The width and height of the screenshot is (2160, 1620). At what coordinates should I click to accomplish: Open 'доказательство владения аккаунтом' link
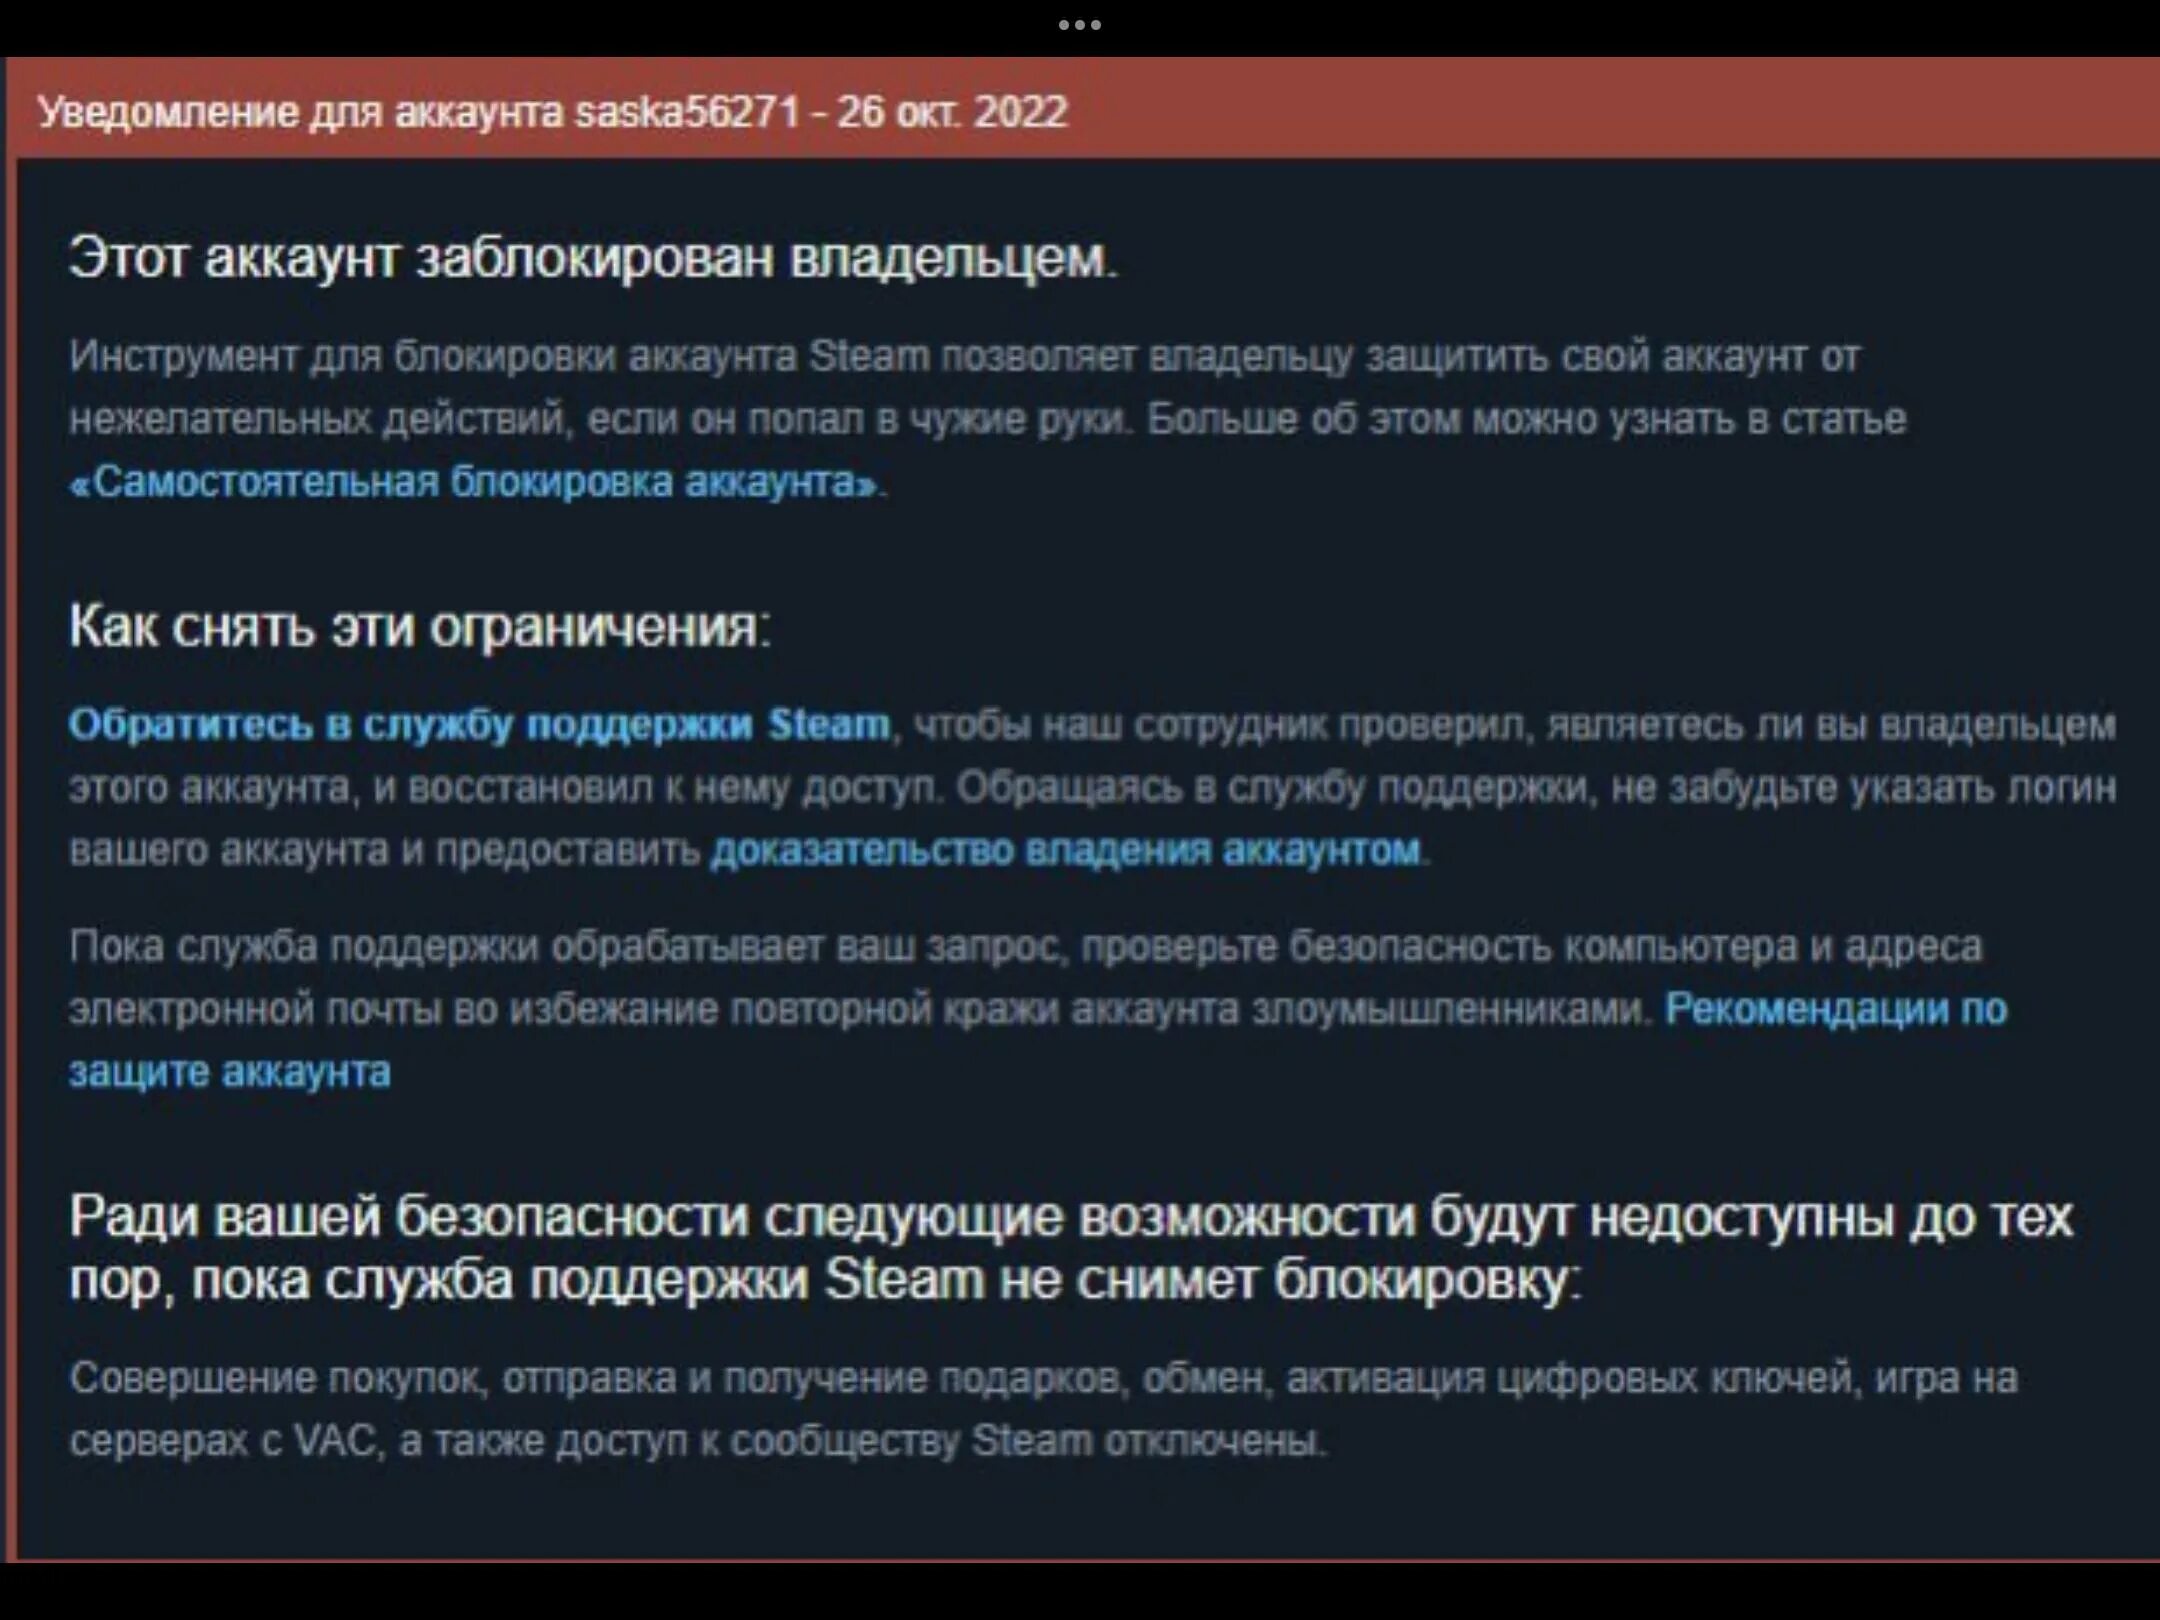pyautogui.click(x=1065, y=850)
